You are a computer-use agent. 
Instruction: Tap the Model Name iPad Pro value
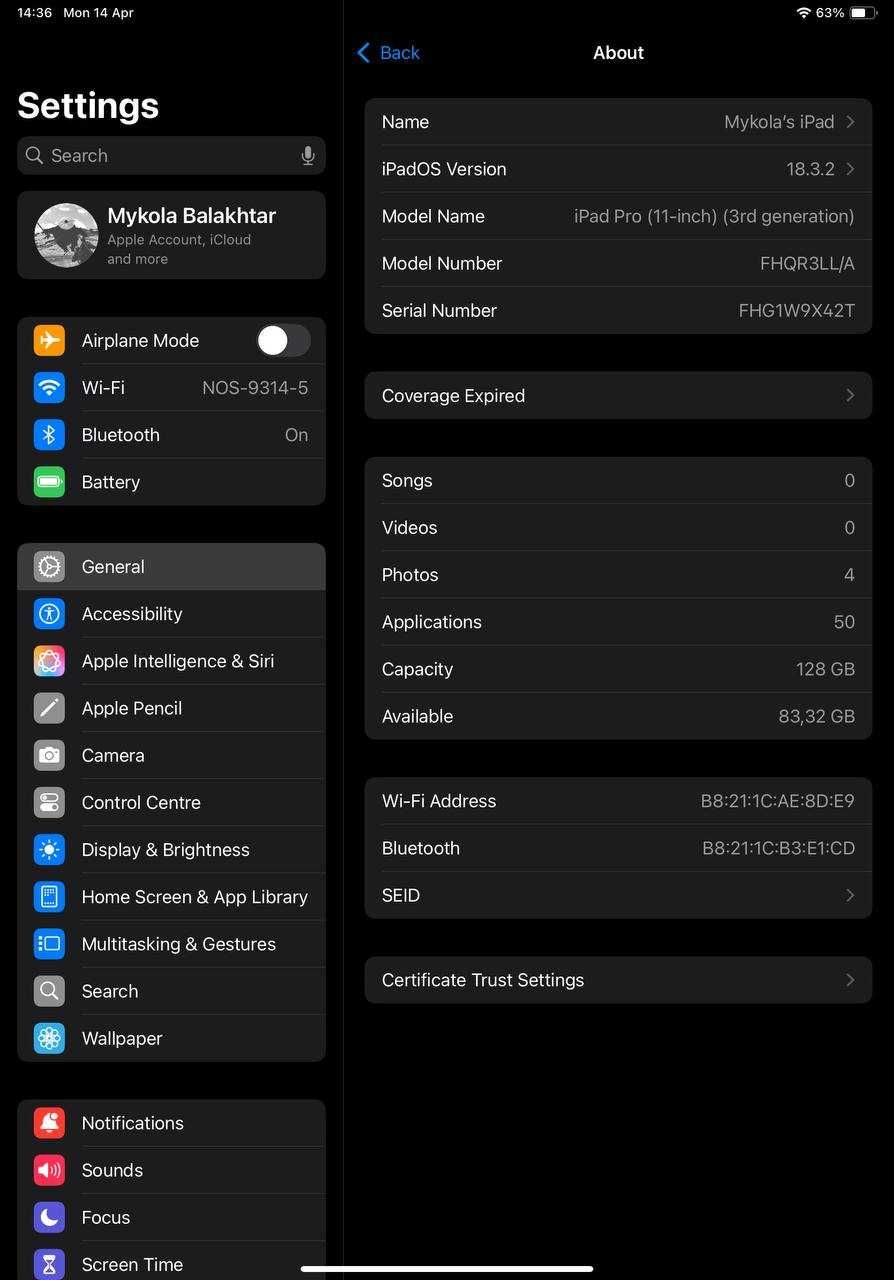[x=714, y=216]
